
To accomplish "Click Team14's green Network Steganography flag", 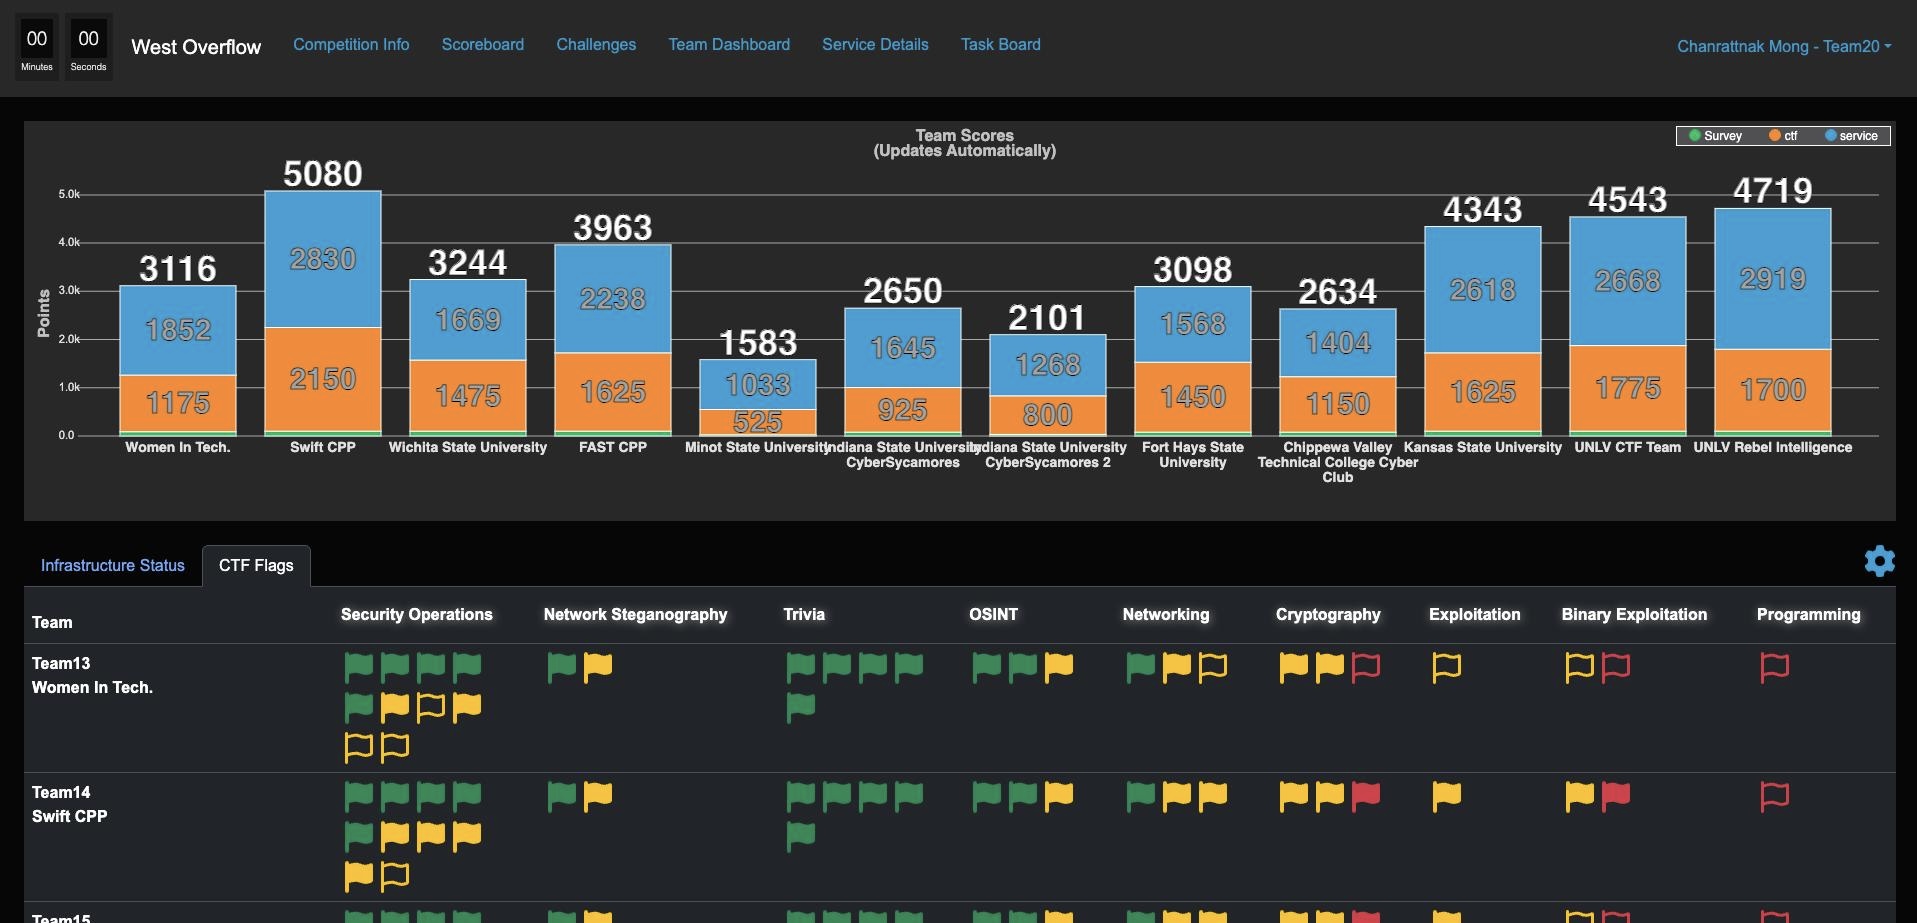I will point(561,796).
